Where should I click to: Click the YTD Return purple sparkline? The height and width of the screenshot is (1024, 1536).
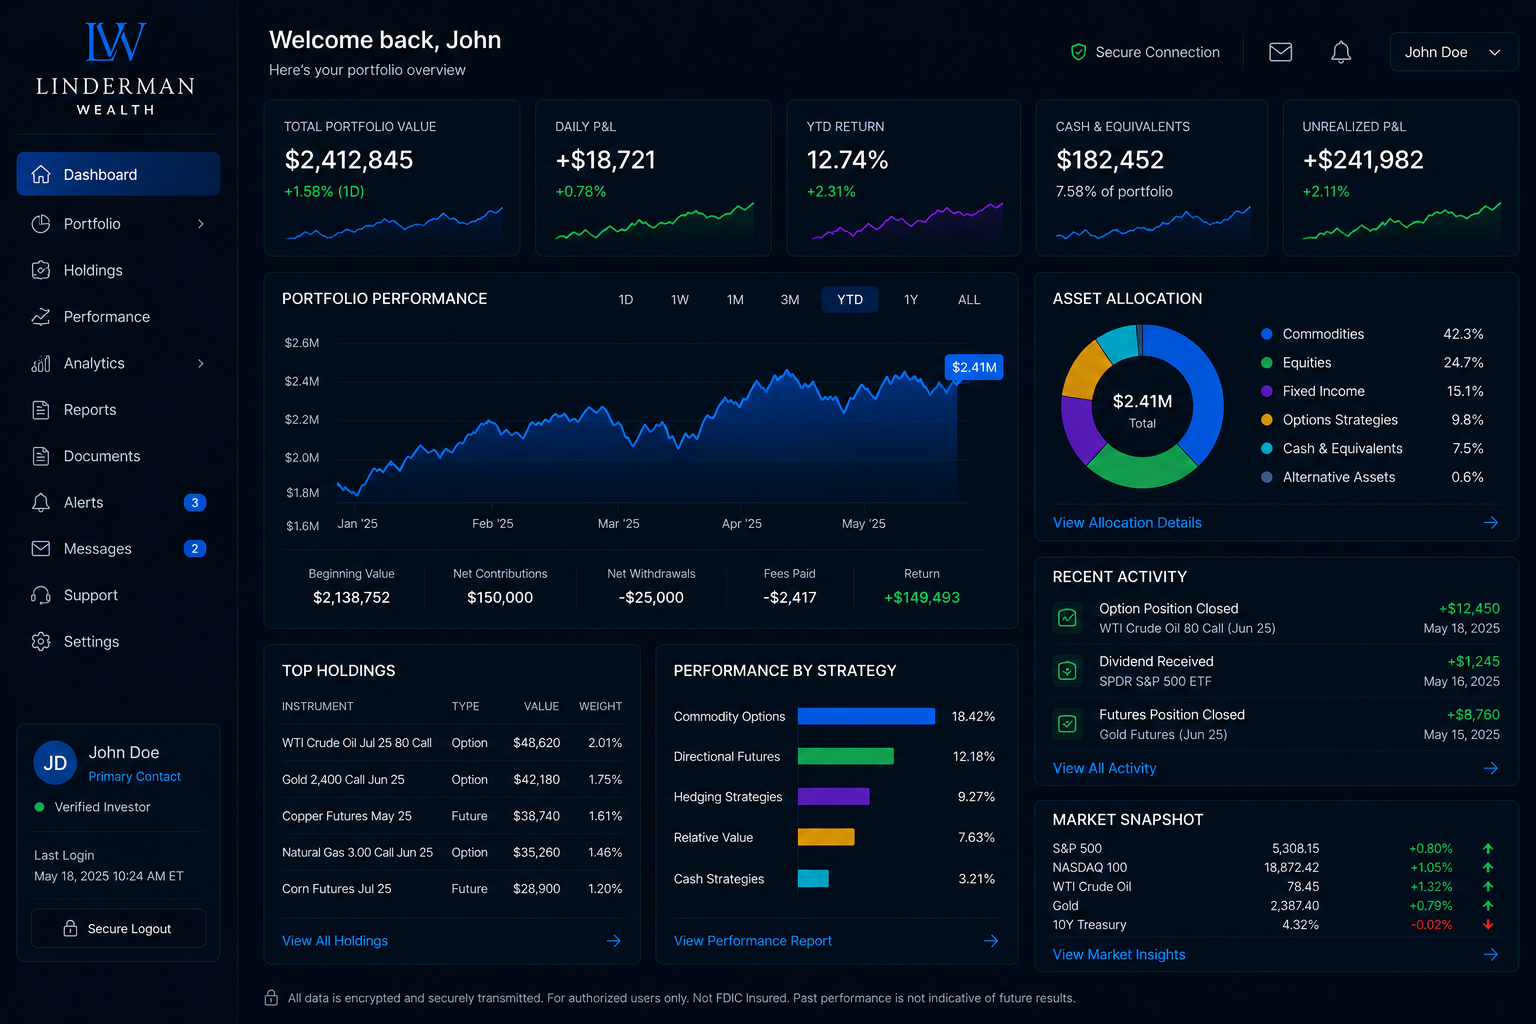(907, 221)
